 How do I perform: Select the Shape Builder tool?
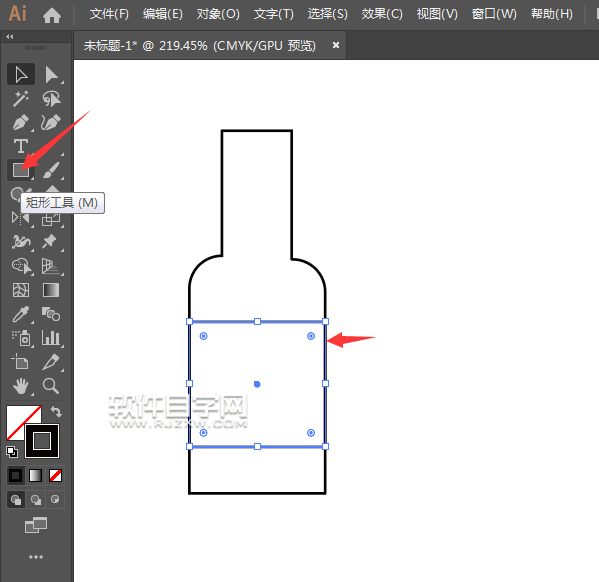tap(21, 266)
